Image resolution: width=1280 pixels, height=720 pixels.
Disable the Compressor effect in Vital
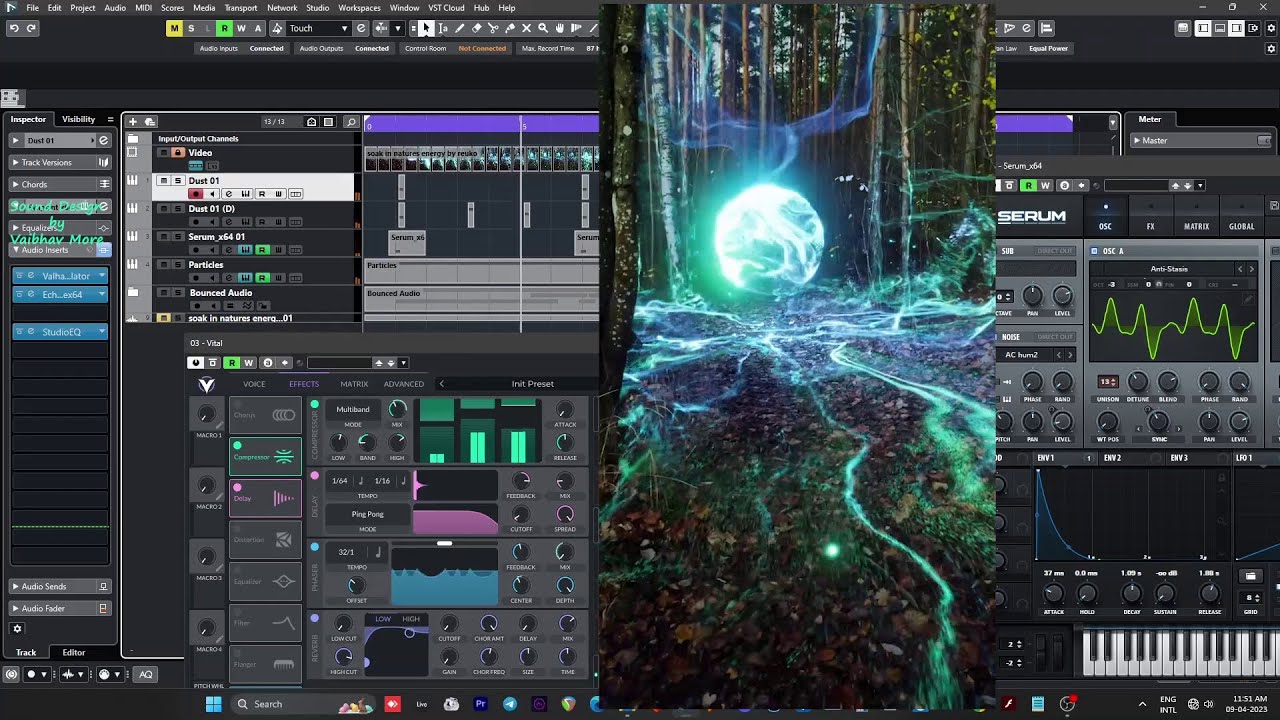pos(237,445)
